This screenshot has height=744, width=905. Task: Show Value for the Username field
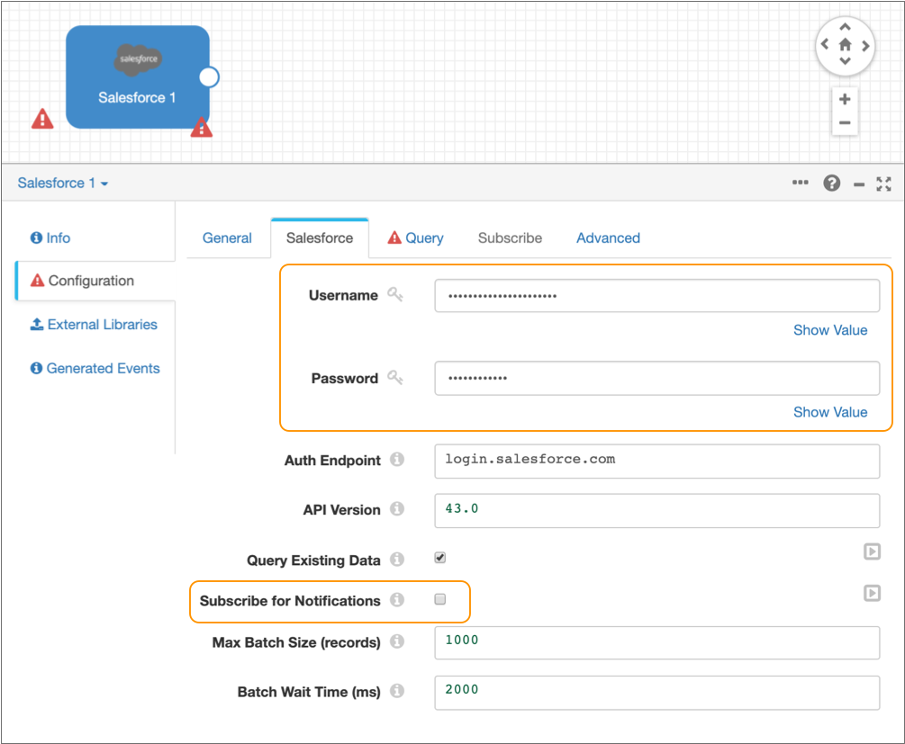tap(830, 330)
